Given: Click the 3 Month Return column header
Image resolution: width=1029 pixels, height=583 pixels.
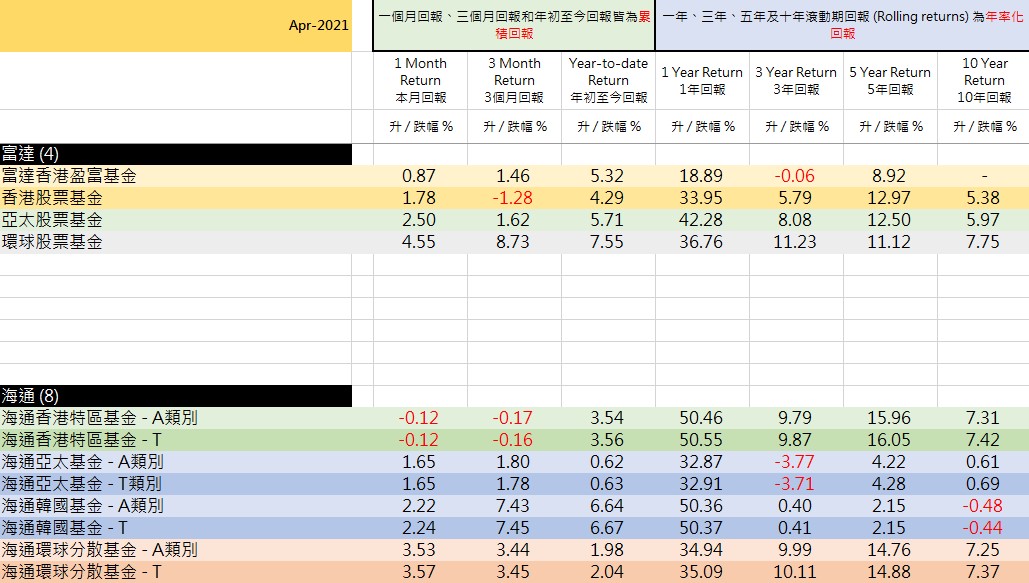Looking at the screenshot, I should pos(514,80).
